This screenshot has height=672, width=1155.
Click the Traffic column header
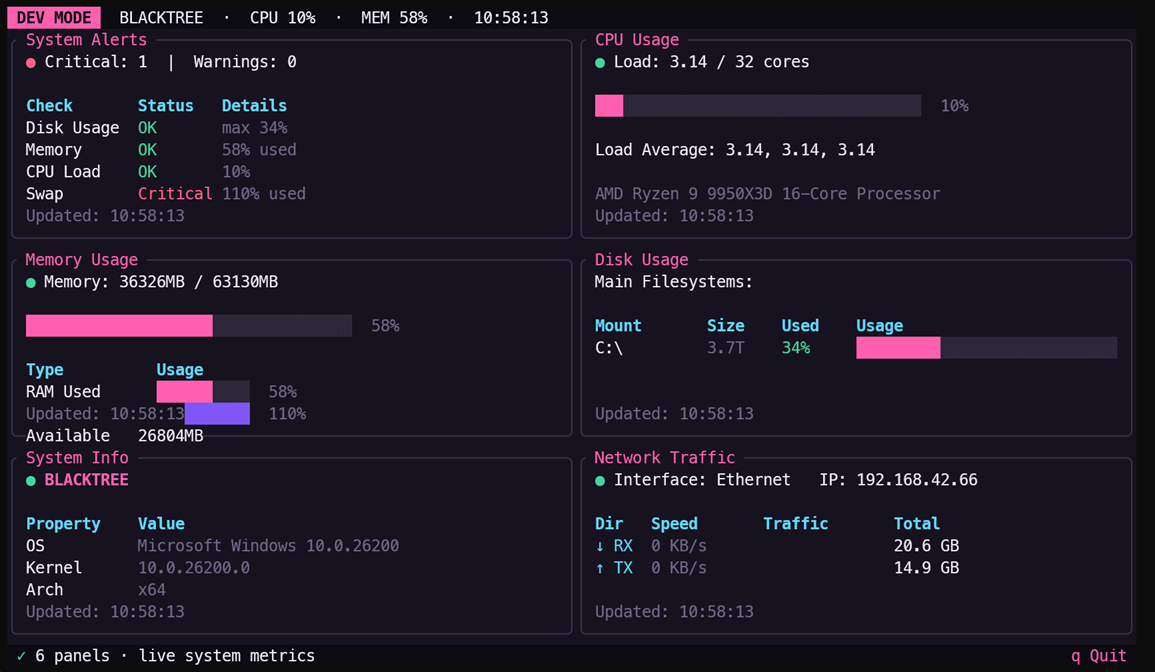796,524
